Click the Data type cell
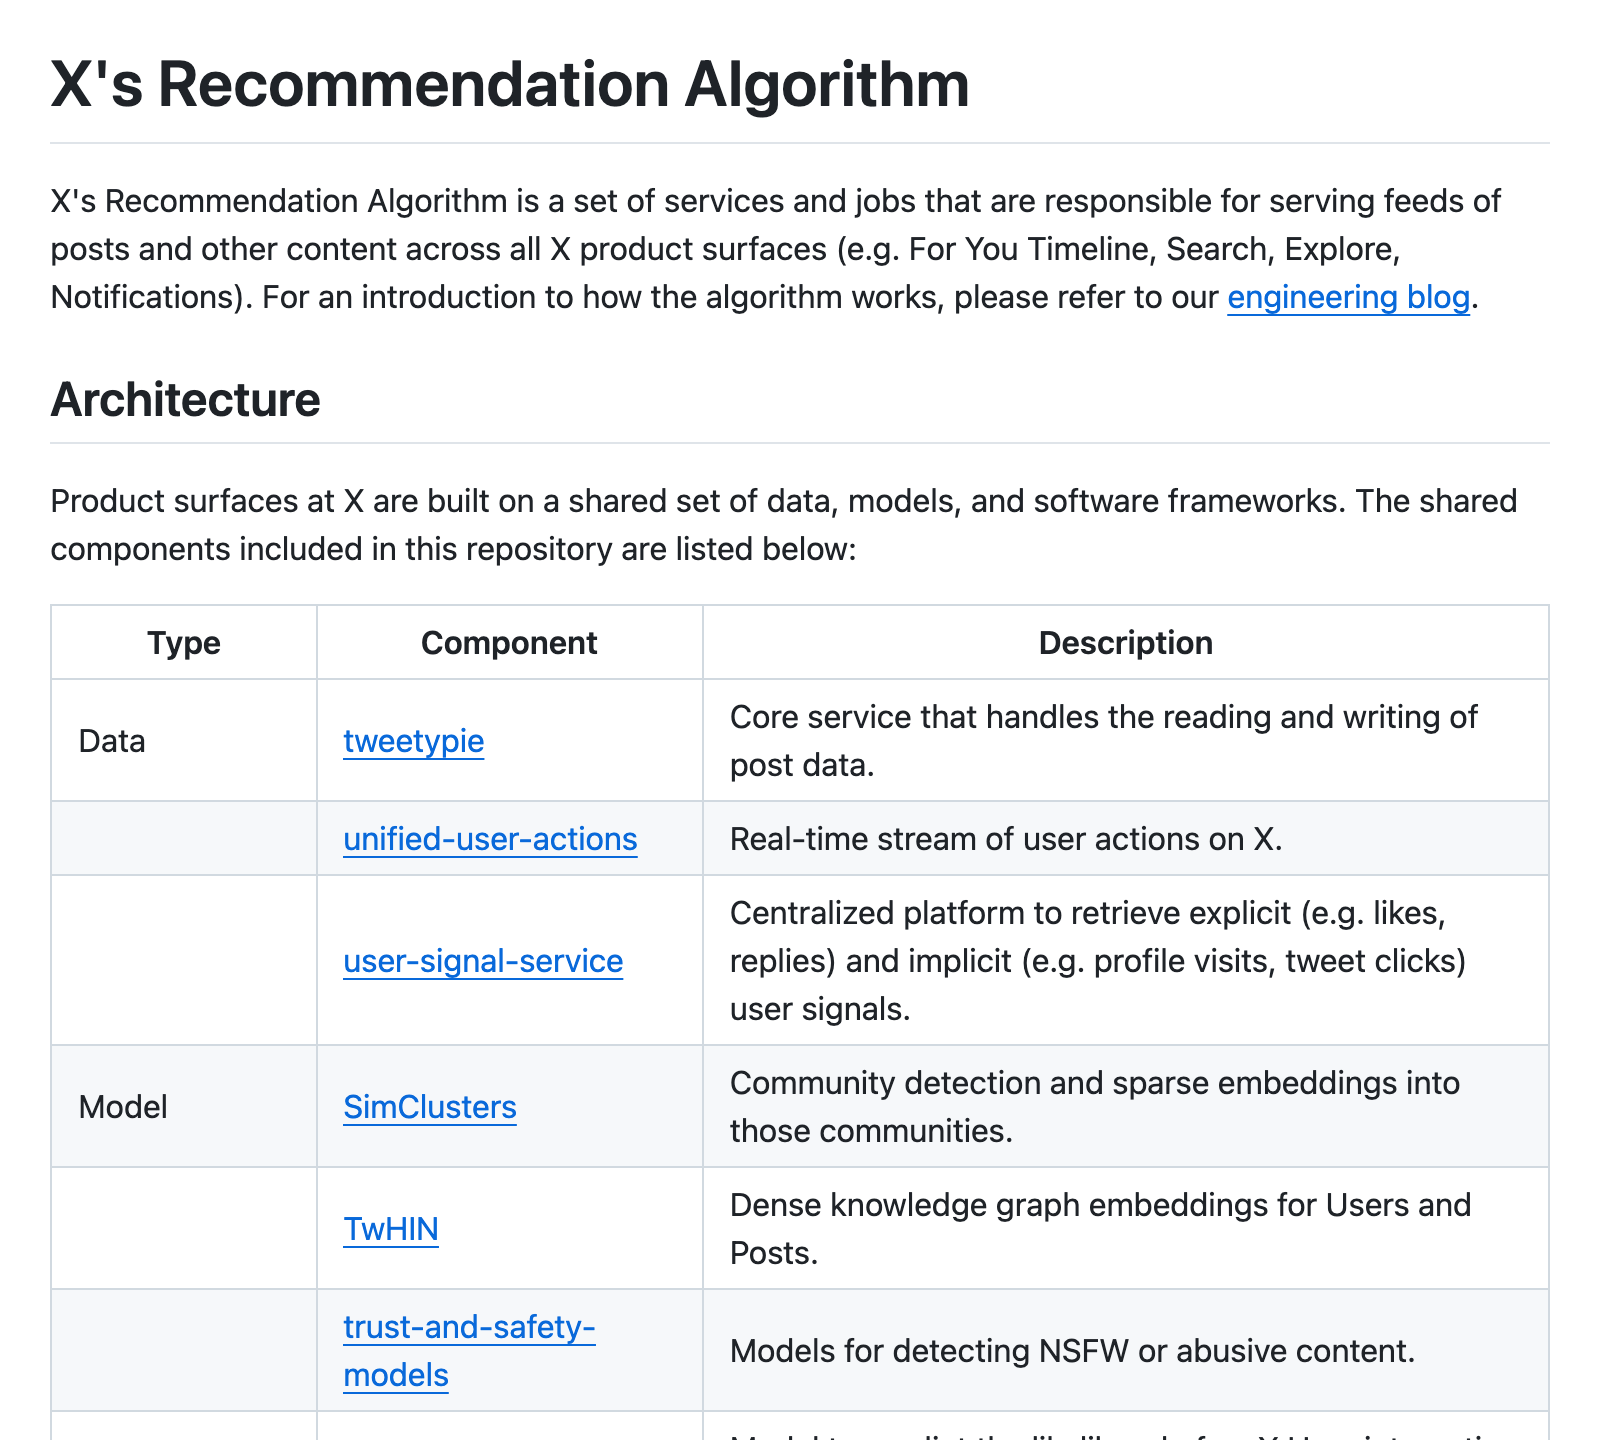Screen dimensions: 1600x1440 [112, 741]
